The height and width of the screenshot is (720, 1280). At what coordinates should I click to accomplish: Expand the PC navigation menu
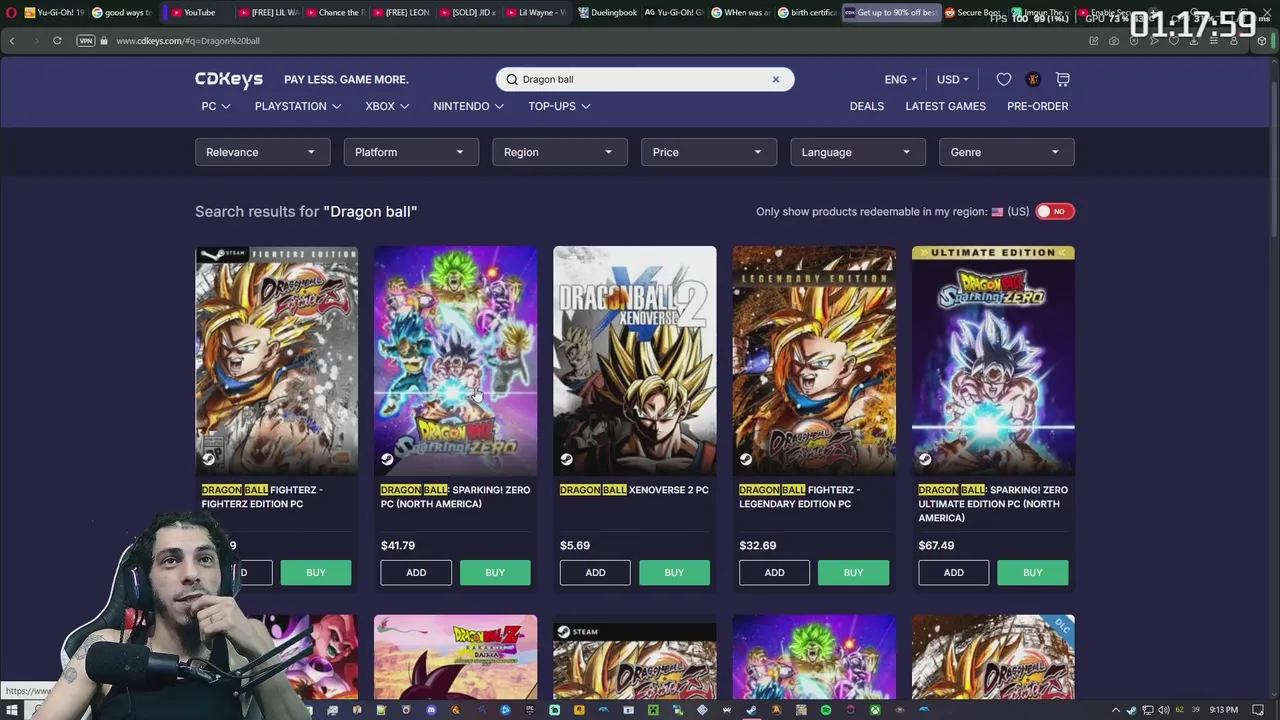pos(216,106)
